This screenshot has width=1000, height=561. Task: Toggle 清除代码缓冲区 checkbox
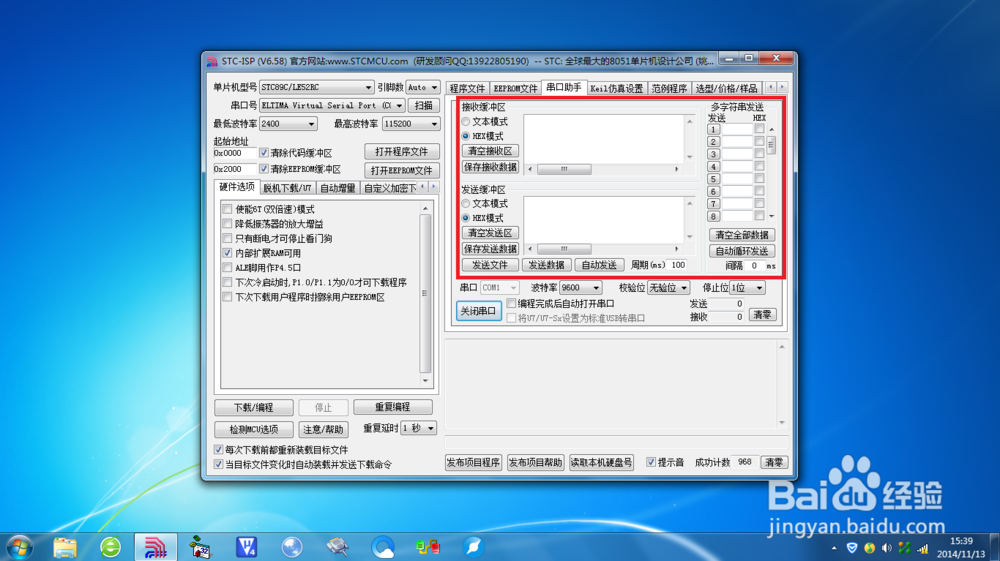264,153
